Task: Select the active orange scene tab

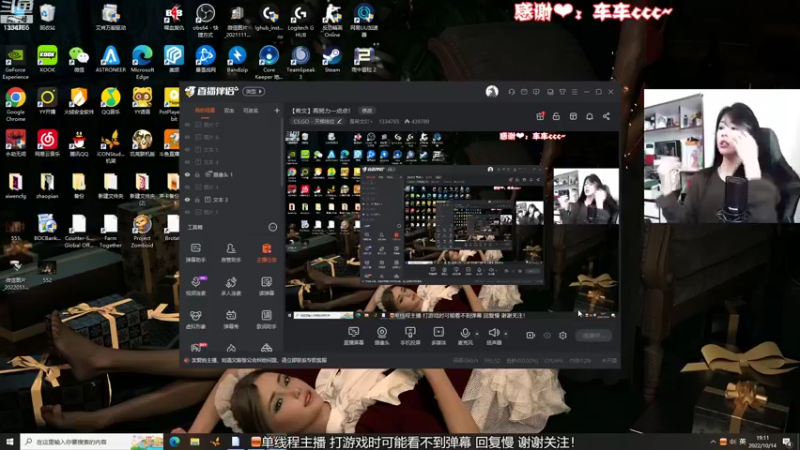Action: tap(205, 111)
